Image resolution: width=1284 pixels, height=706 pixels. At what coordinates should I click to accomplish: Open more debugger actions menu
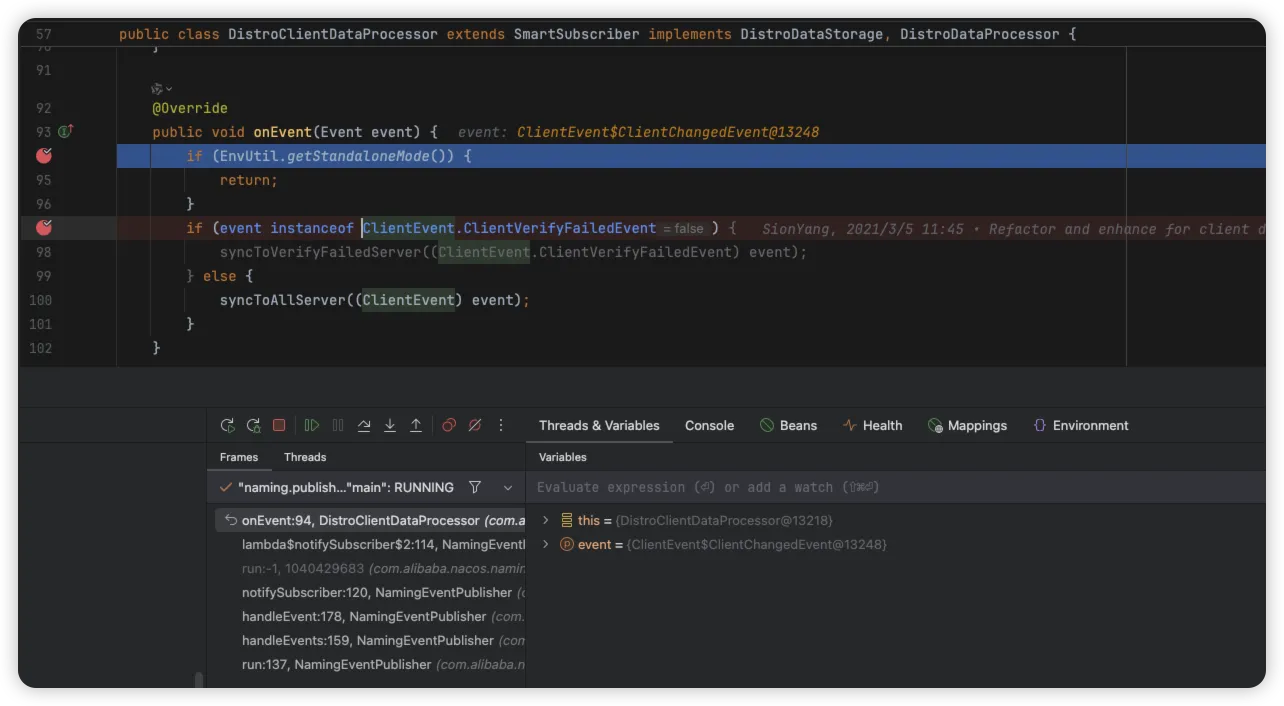pos(501,425)
